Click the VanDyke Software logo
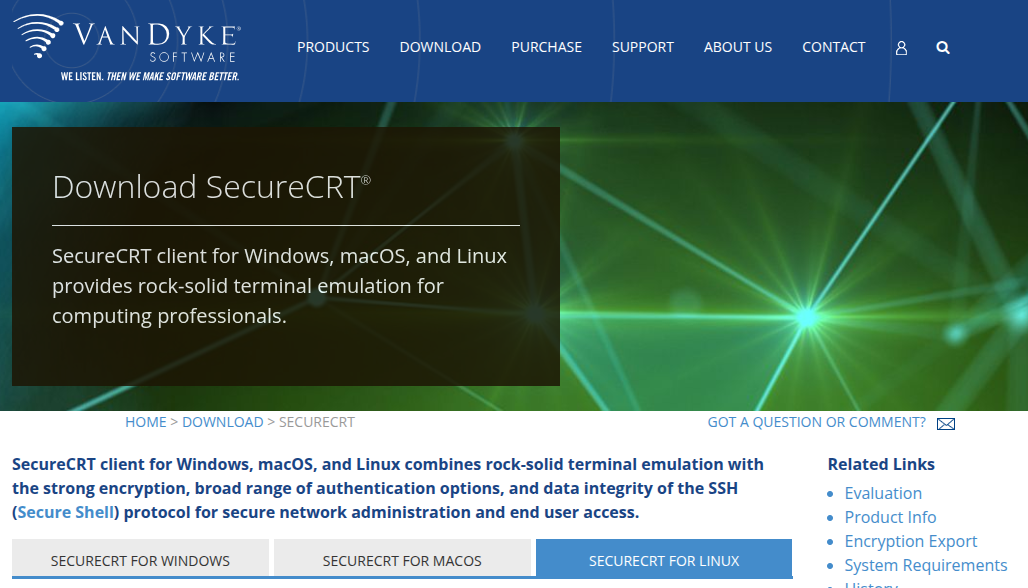The width and height of the screenshot is (1028, 588). [127, 48]
